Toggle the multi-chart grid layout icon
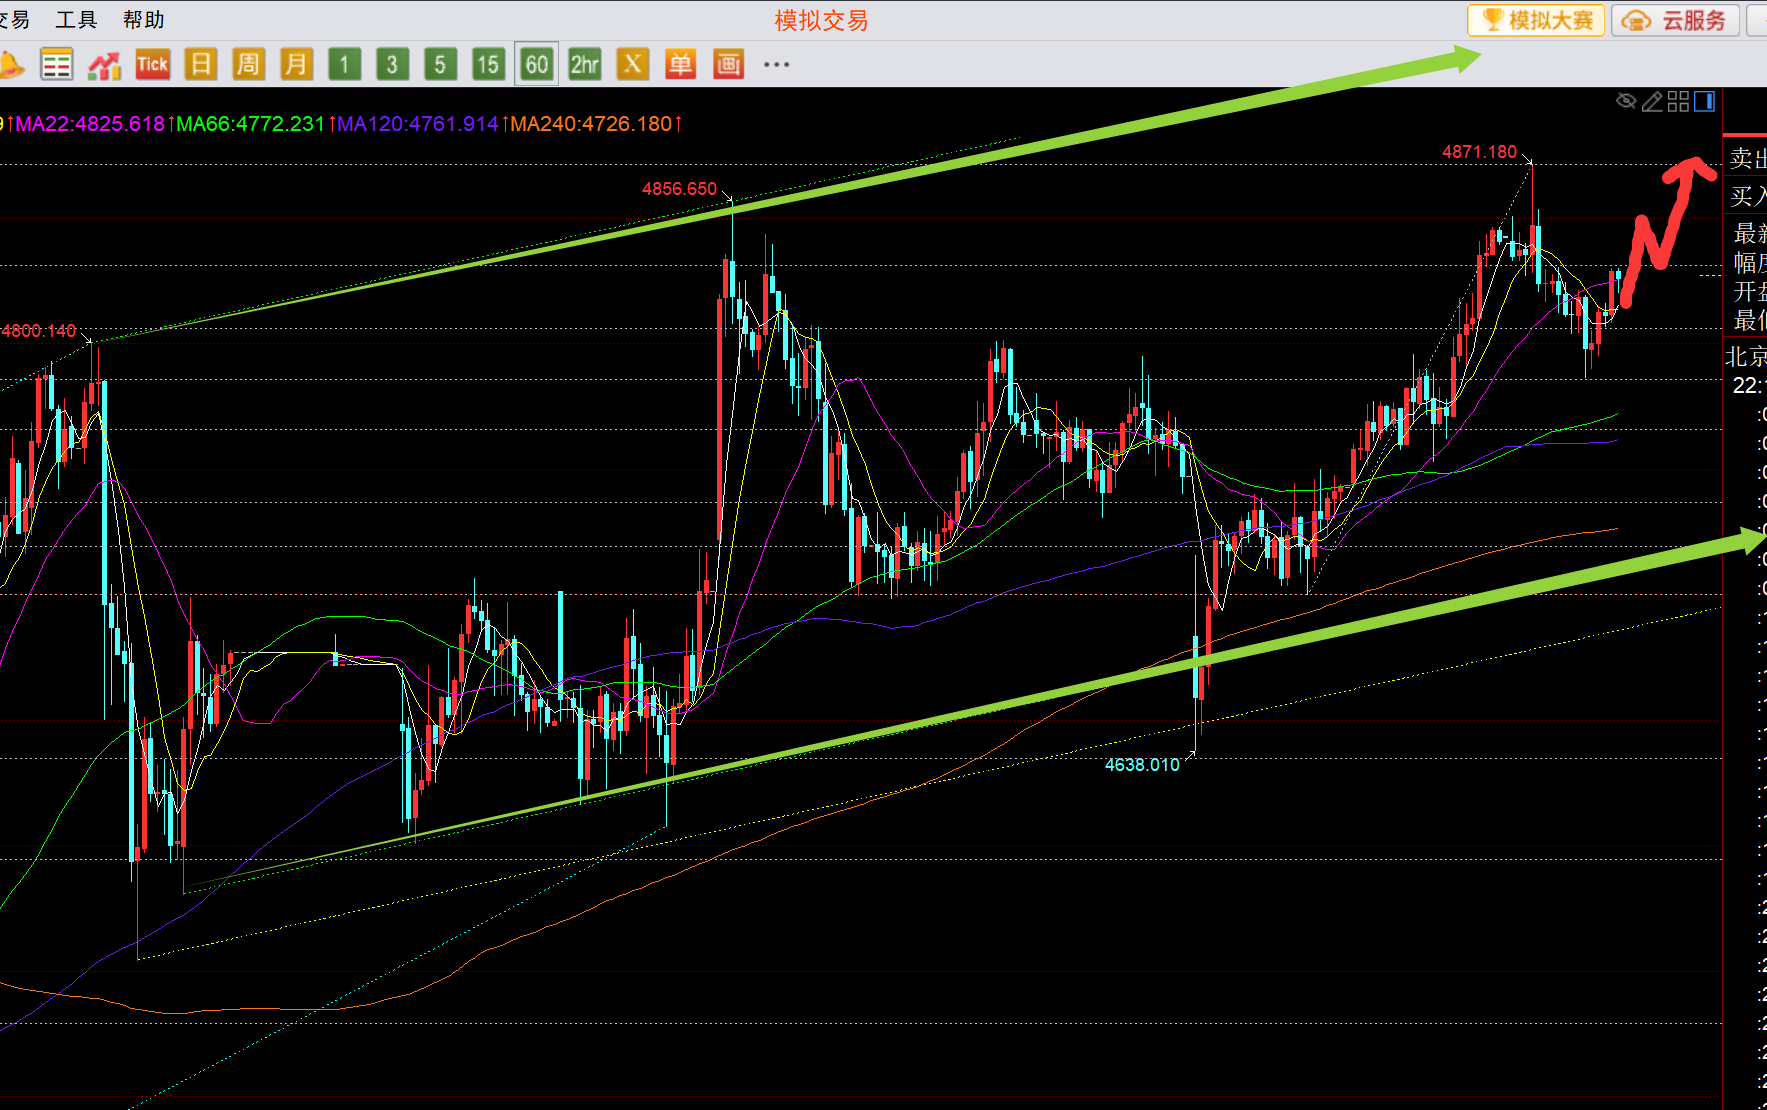 coord(1678,101)
